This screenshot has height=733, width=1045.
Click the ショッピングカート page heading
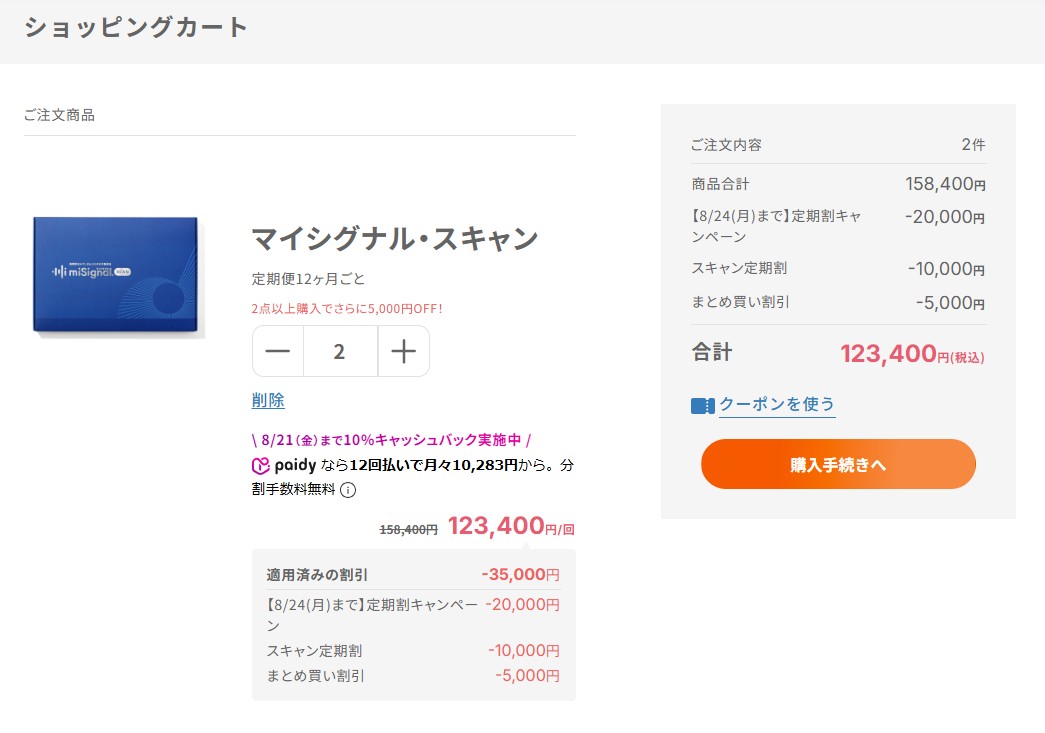coord(136,27)
